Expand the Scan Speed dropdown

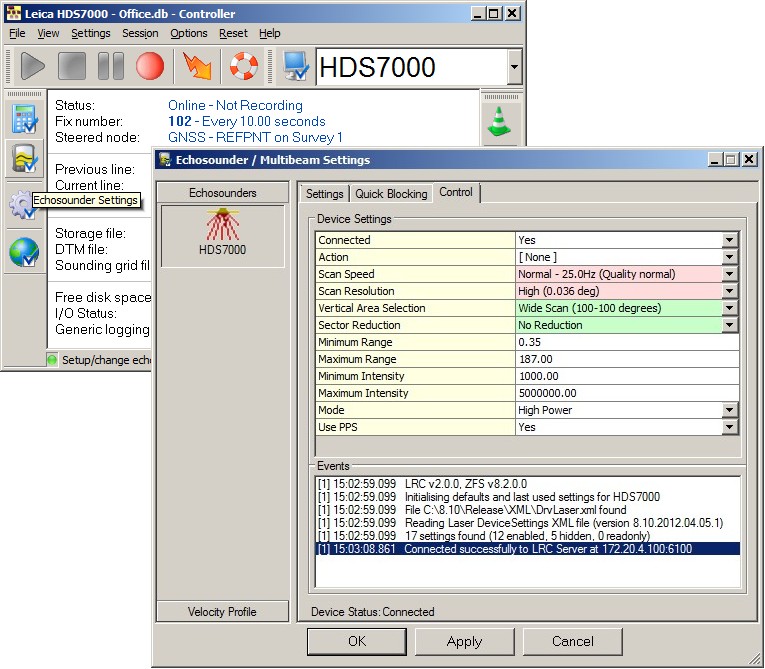coord(729,274)
